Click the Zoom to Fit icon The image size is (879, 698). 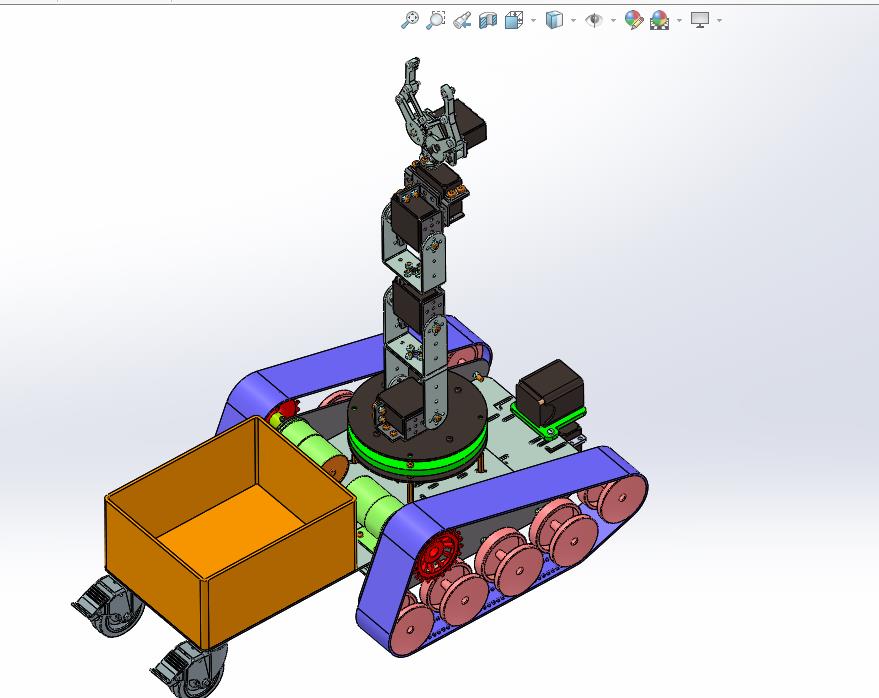click(410, 20)
